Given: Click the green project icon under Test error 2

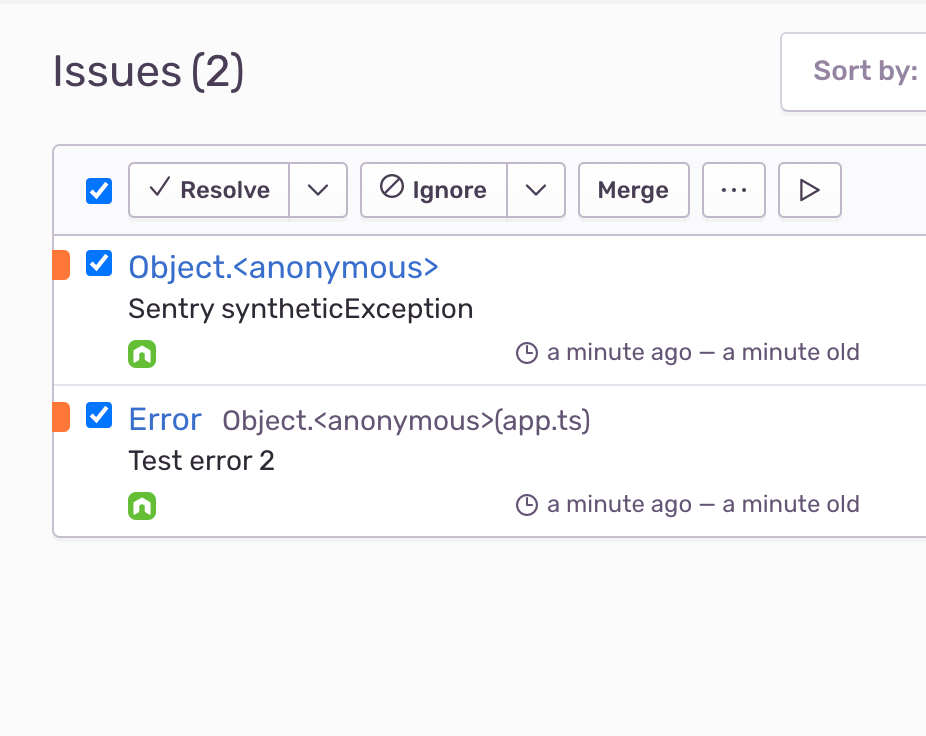Looking at the screenshot, I should tap(142, 504).
